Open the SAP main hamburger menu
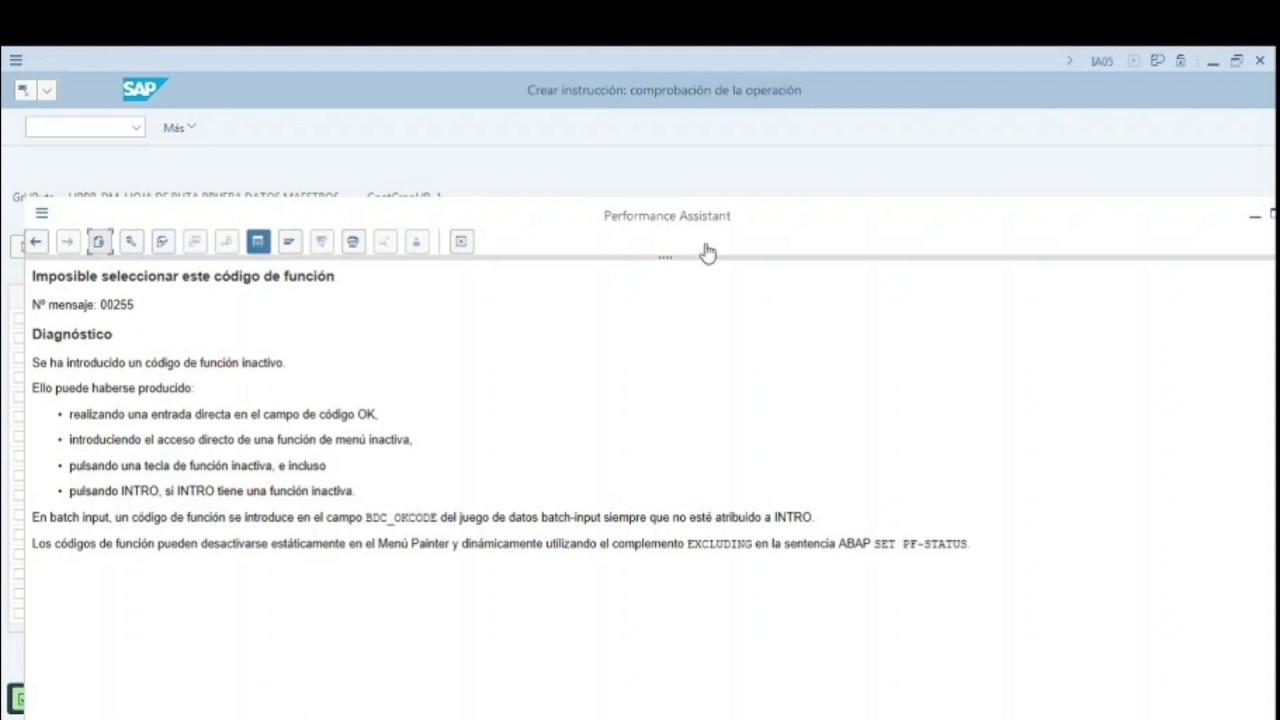 [16, 61]
